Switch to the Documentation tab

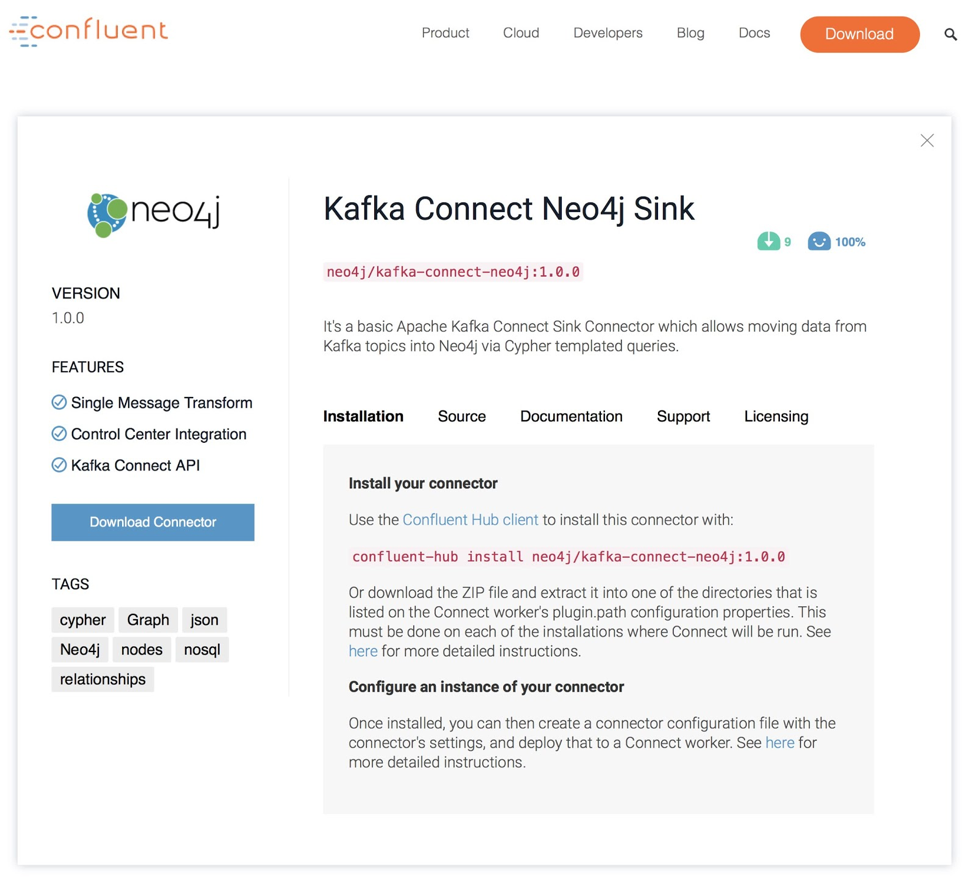tap(571, 416)
